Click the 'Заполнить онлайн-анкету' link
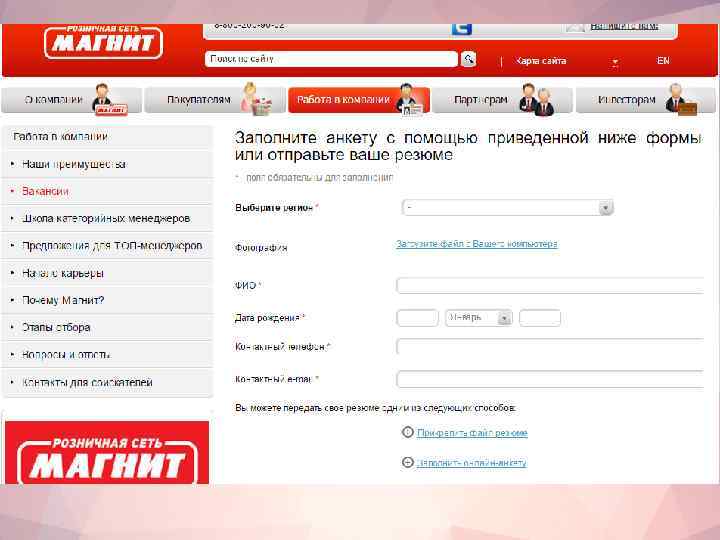The width and height of the screenshot is (720, 540). 471,462
